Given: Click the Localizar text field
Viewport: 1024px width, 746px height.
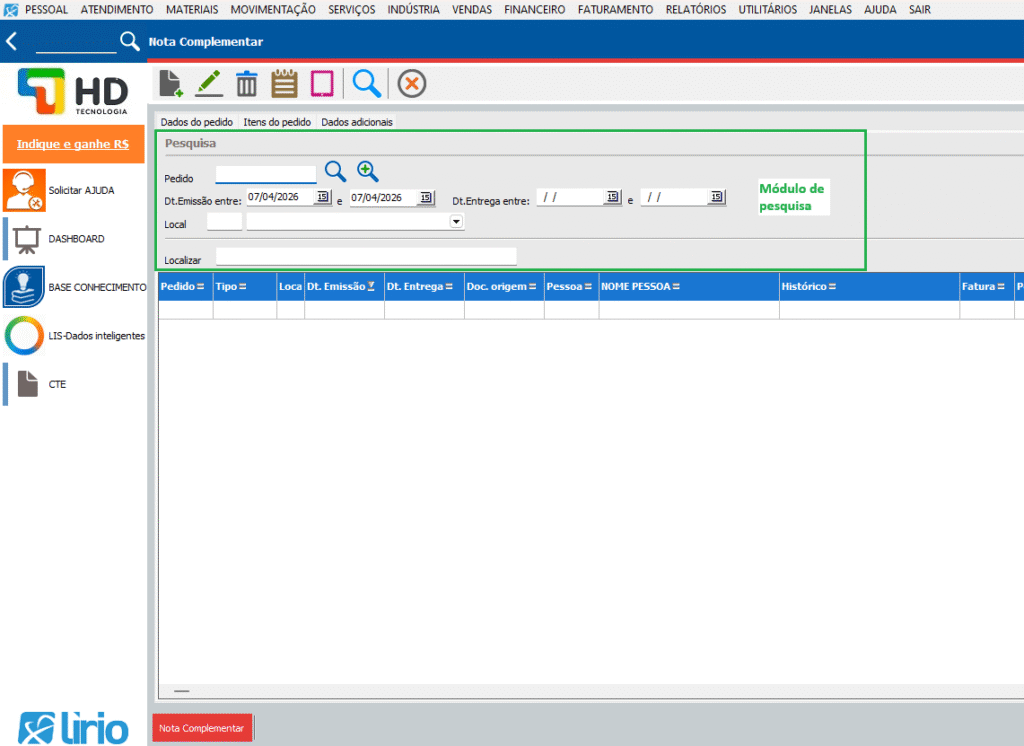Looking at the screenshot, I should (x=366, y=257).
